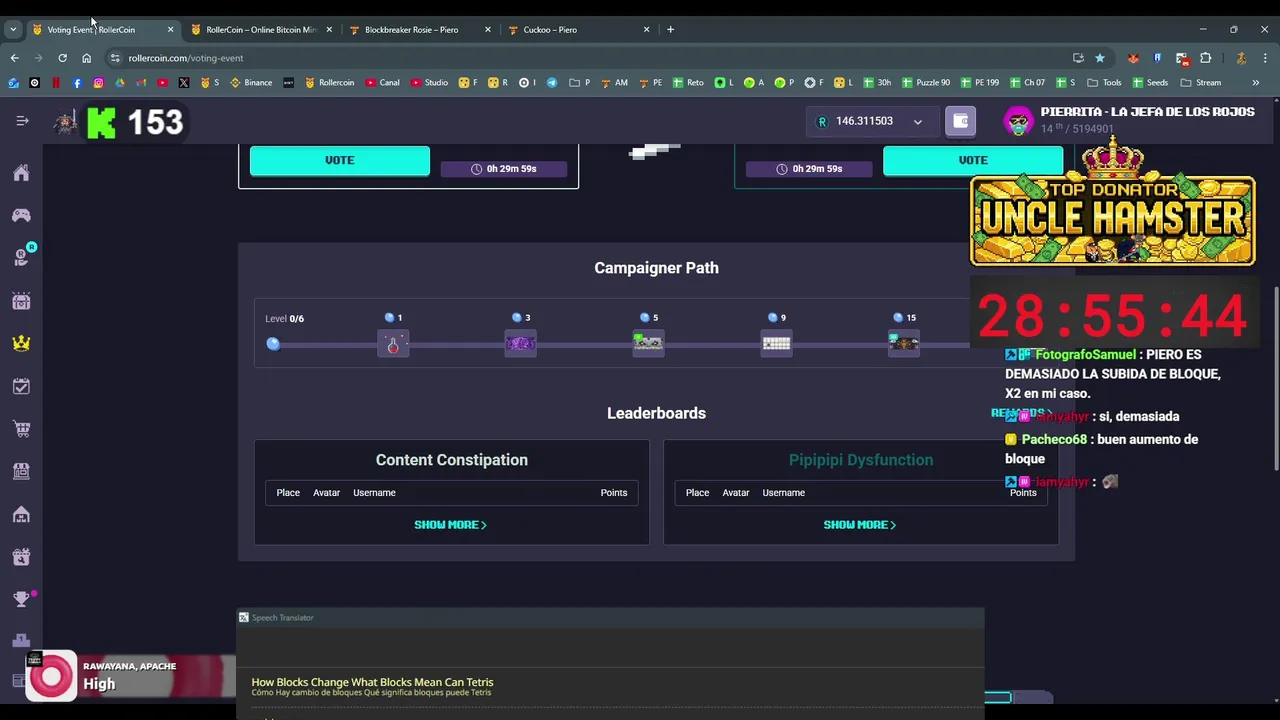This screenshot has height=720, width=1280.
Task: Select level 9 white rack reward on path
Action: tap(776, 344)
